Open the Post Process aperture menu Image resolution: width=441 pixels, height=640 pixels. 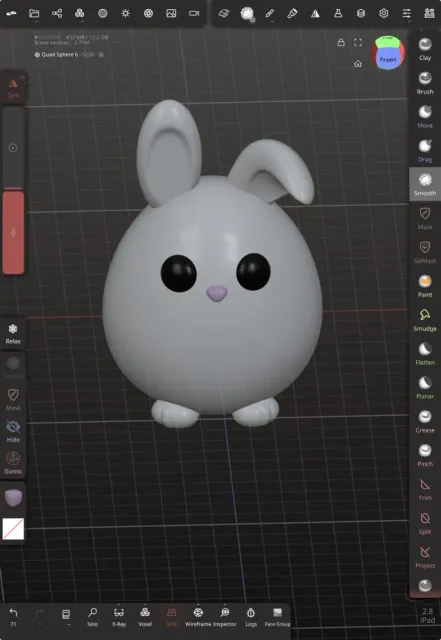148,13
